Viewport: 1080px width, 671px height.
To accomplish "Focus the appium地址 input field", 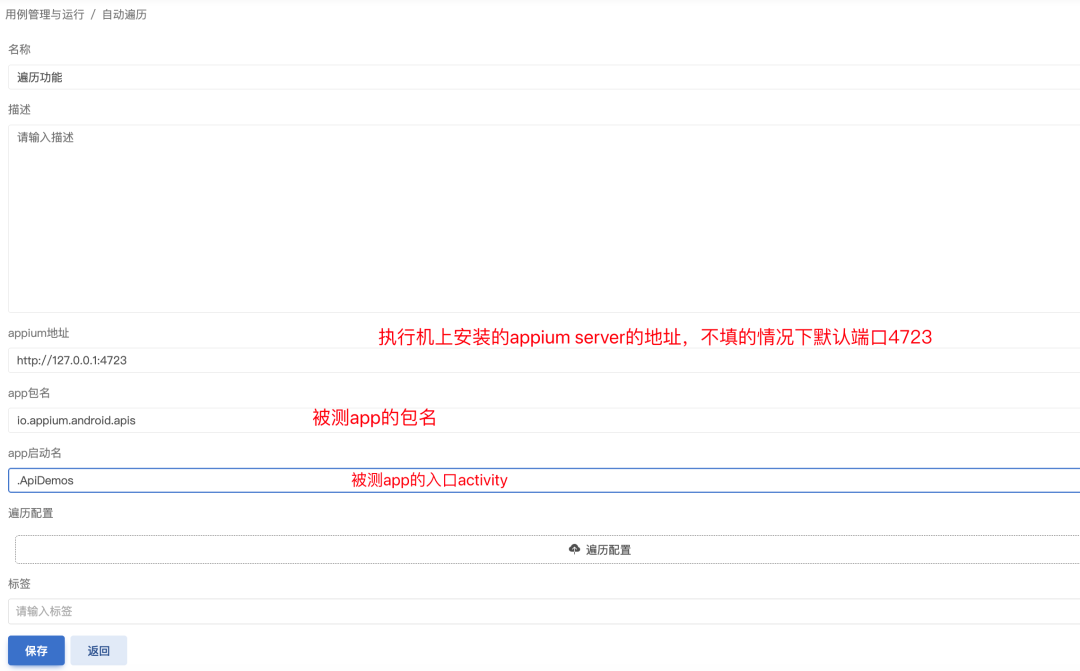I will [x=544, y=360].
